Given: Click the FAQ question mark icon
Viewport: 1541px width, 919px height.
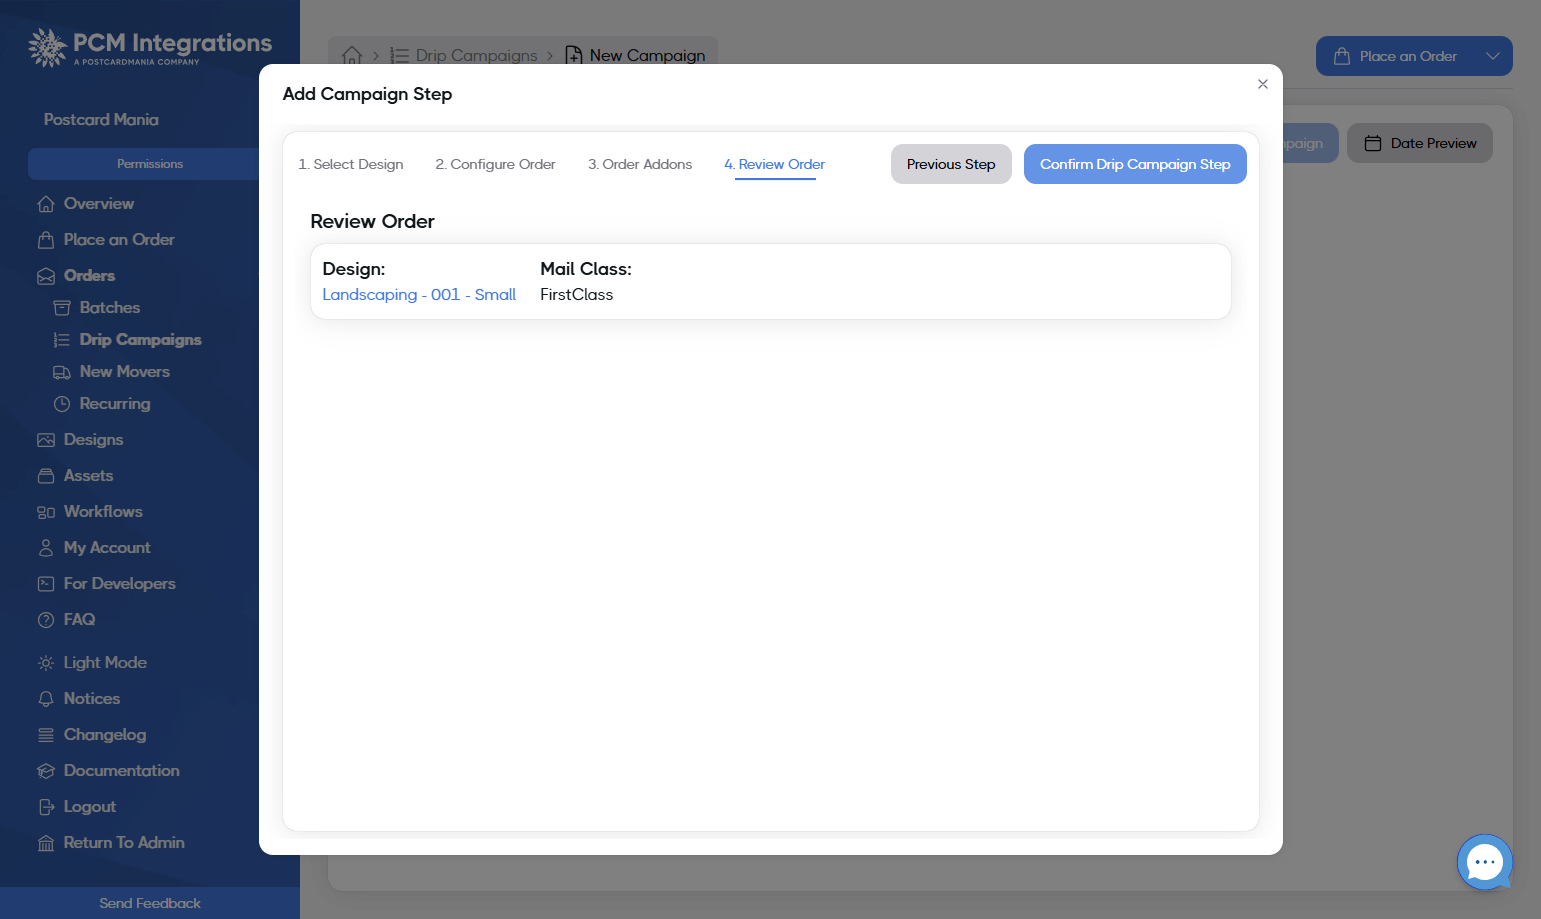Looking at the screenshot, I should [46, 620].
